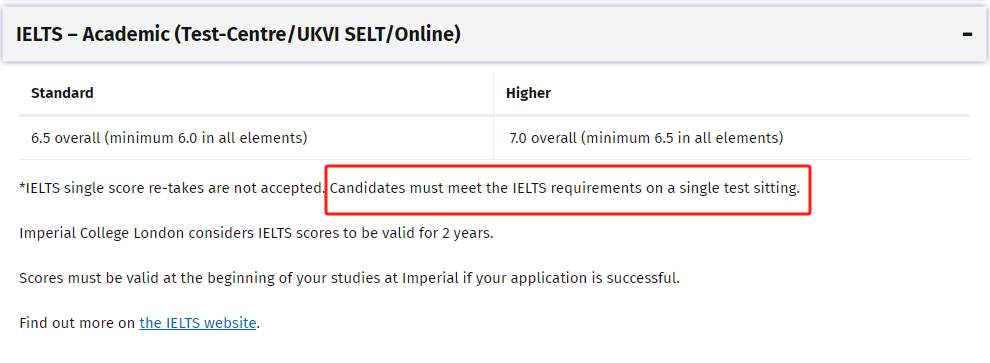990x363 pixels.
Task: Click the scores valid for 2 years paragraph
Action: pos(256,233)
